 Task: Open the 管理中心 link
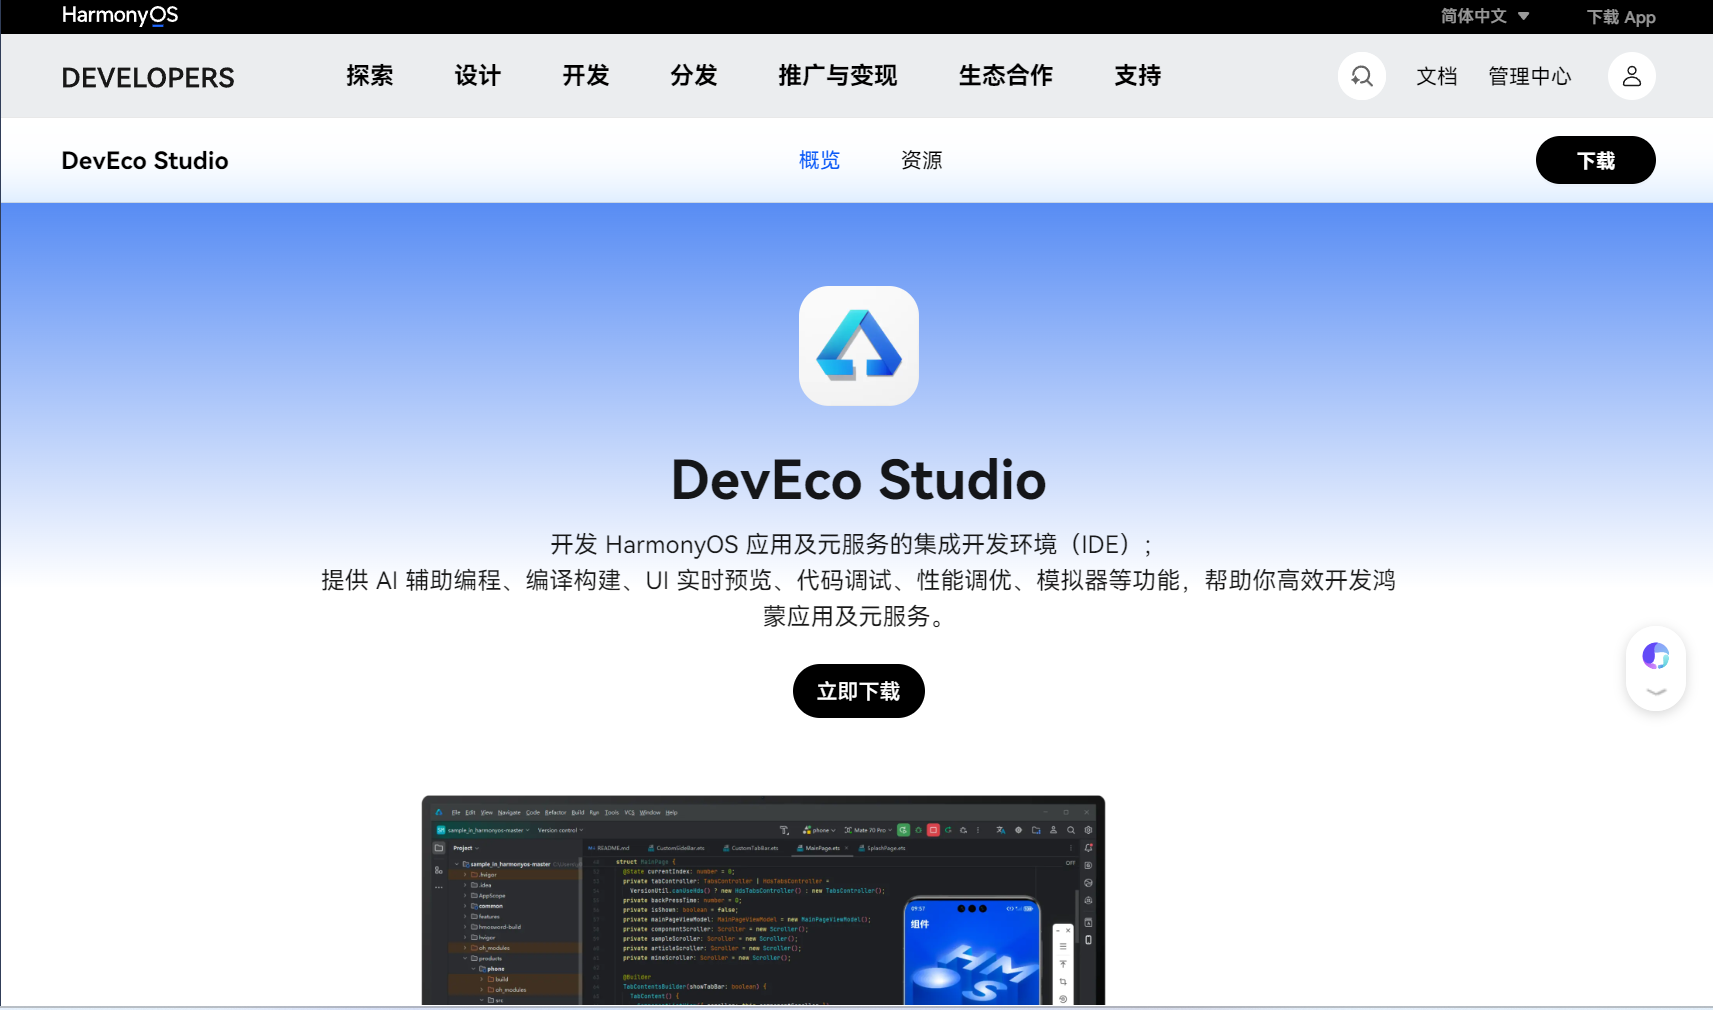point(1530,77)
